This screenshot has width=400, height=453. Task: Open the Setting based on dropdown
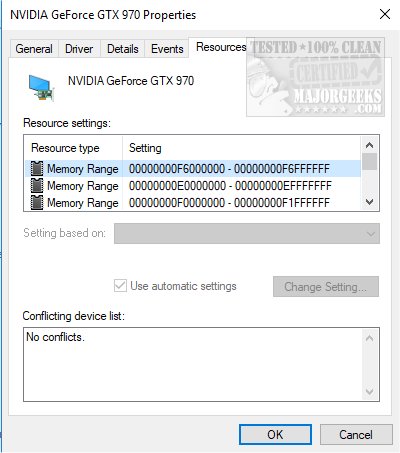click(x=247, y=234)
